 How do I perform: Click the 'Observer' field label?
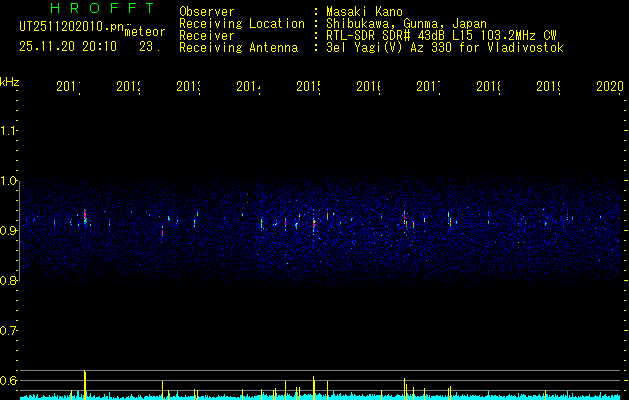(207, 12)
